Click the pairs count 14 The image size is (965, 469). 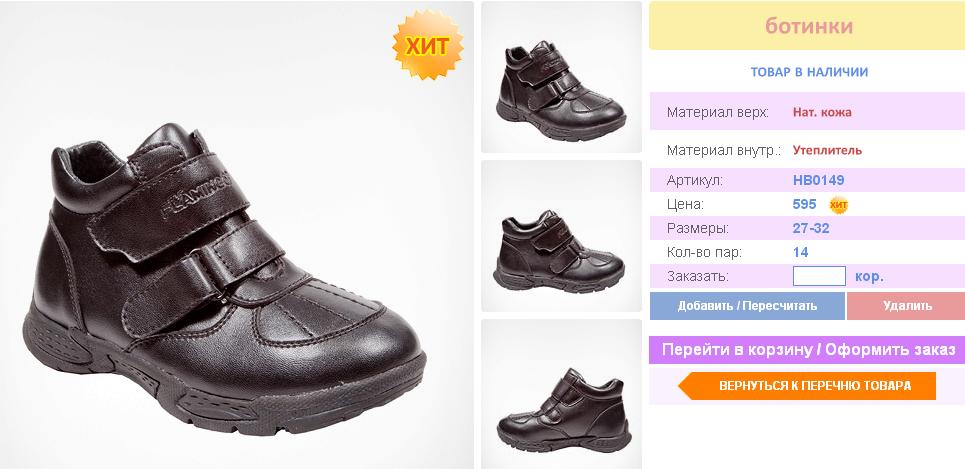(801, 252)
